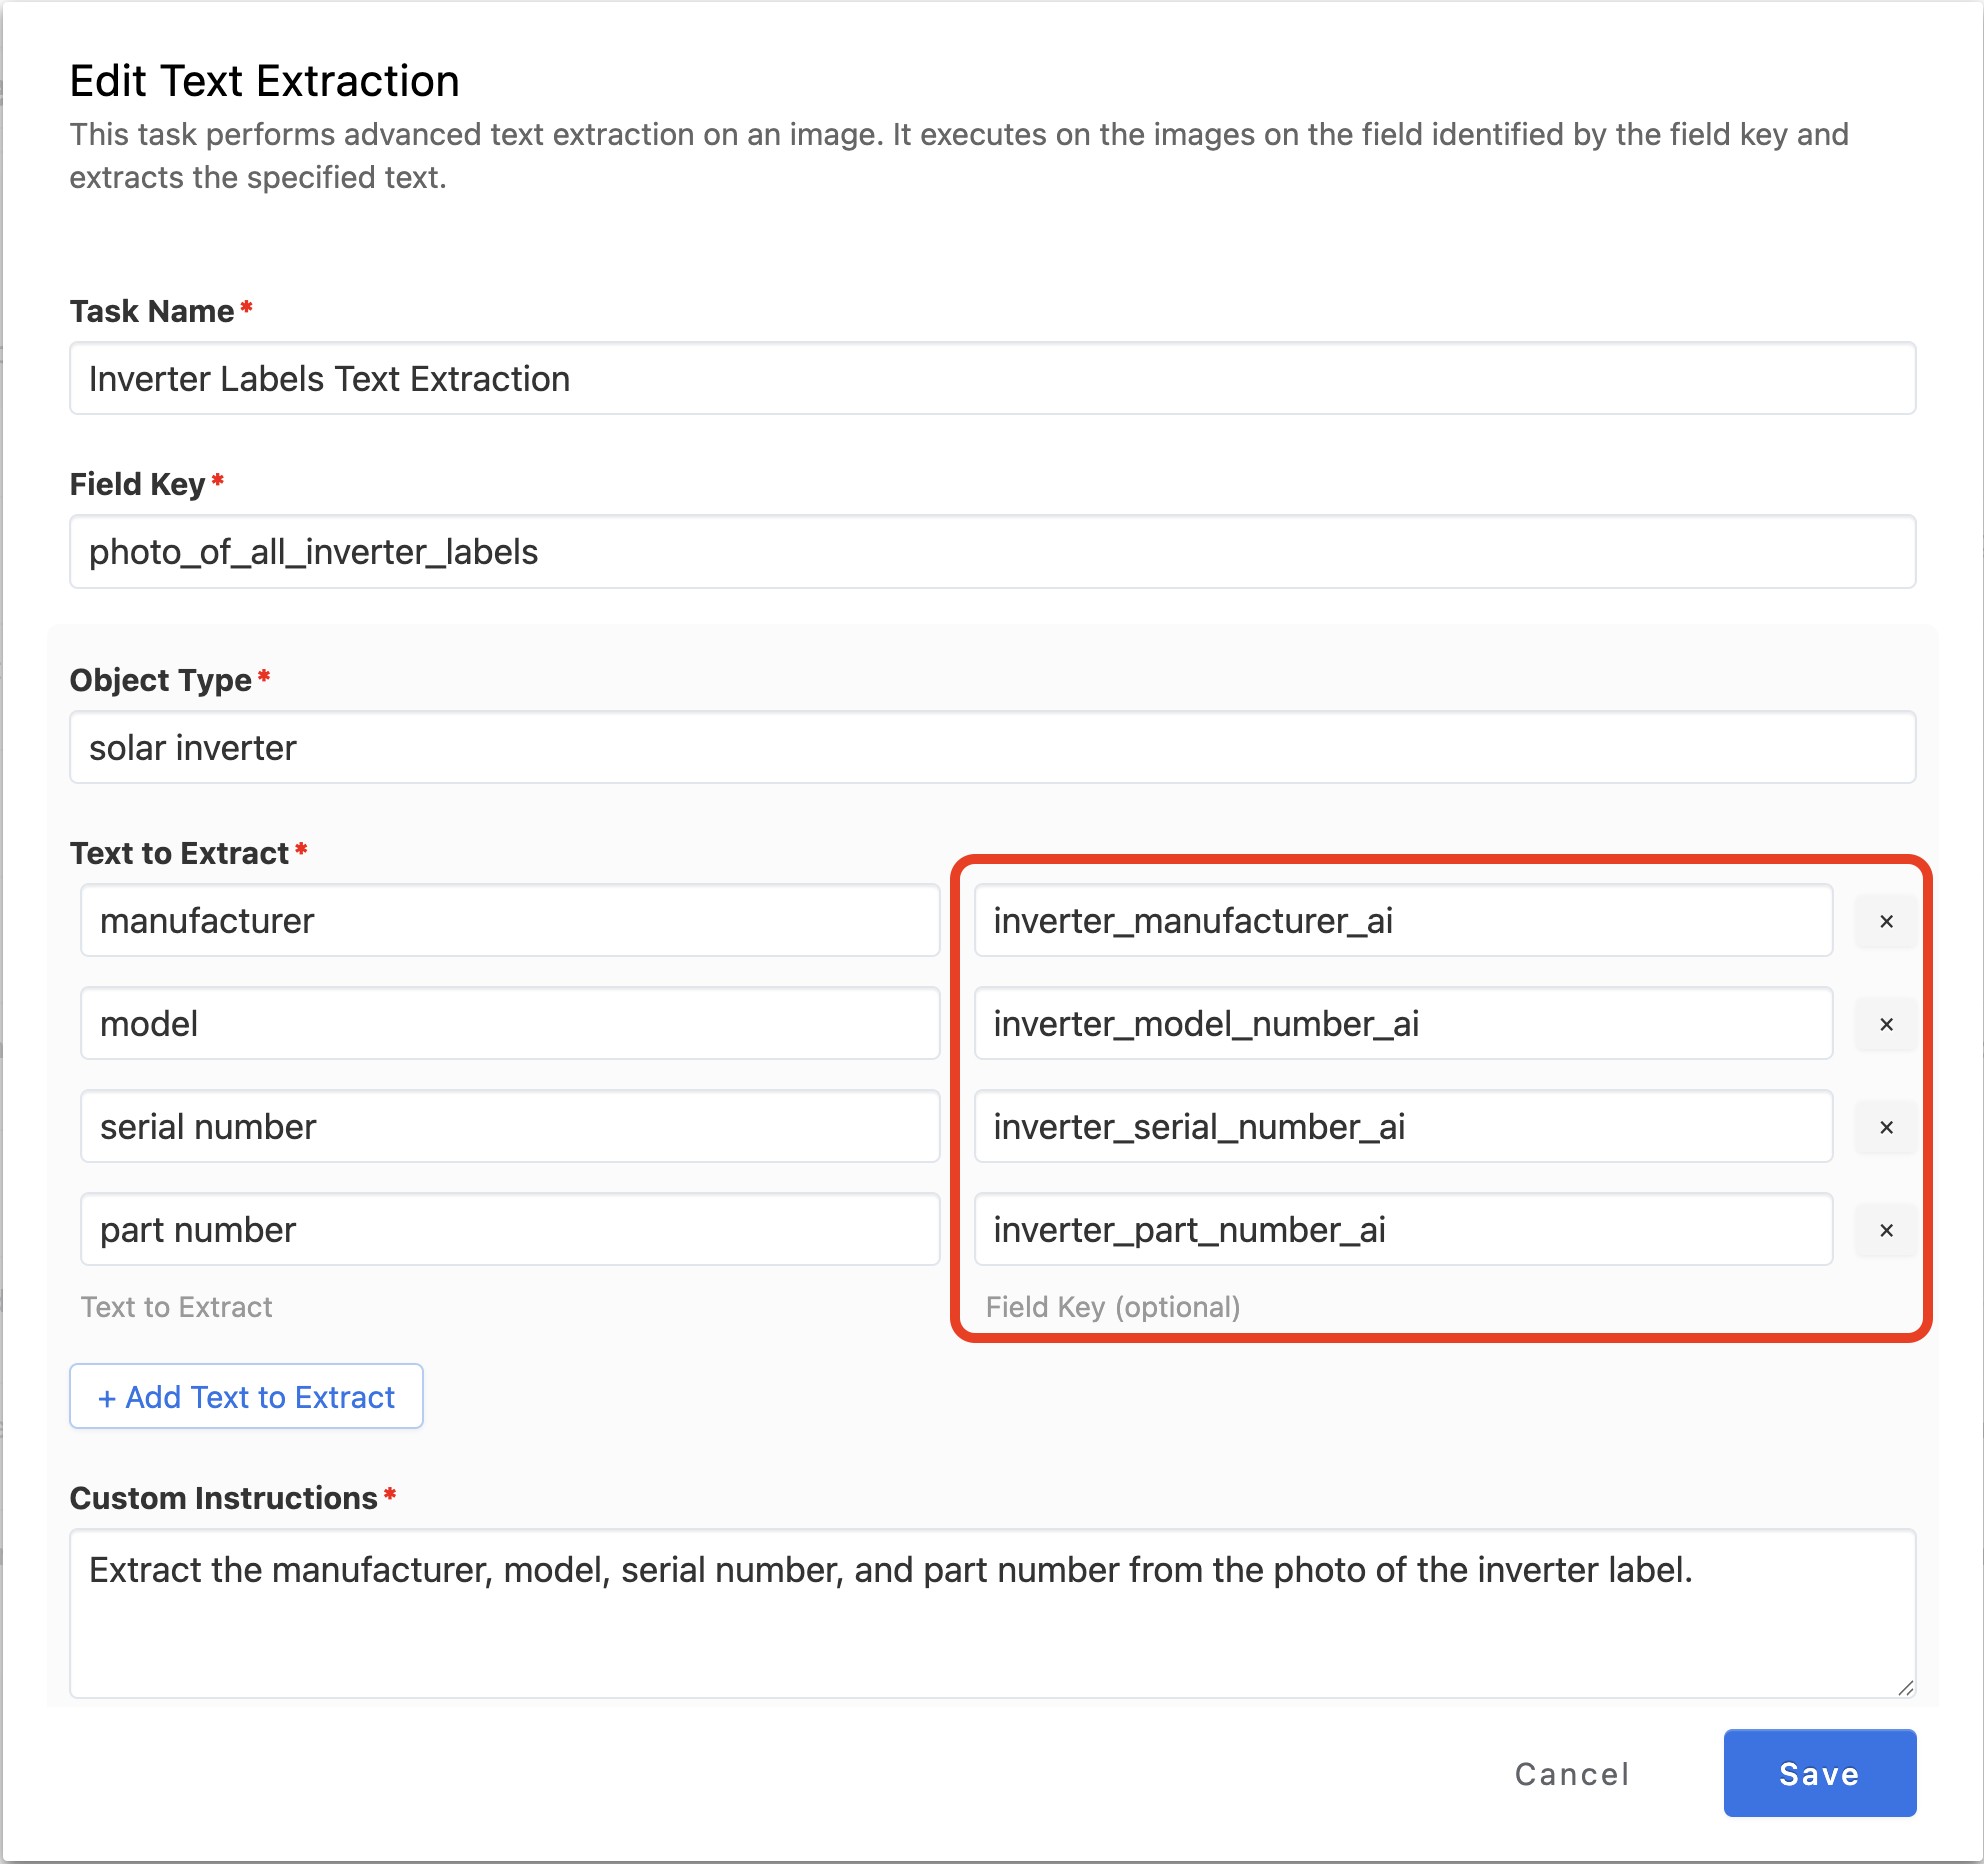Click the inverter_part_number_ai field key input

pyautogui.click(x=1403, y=1230)
